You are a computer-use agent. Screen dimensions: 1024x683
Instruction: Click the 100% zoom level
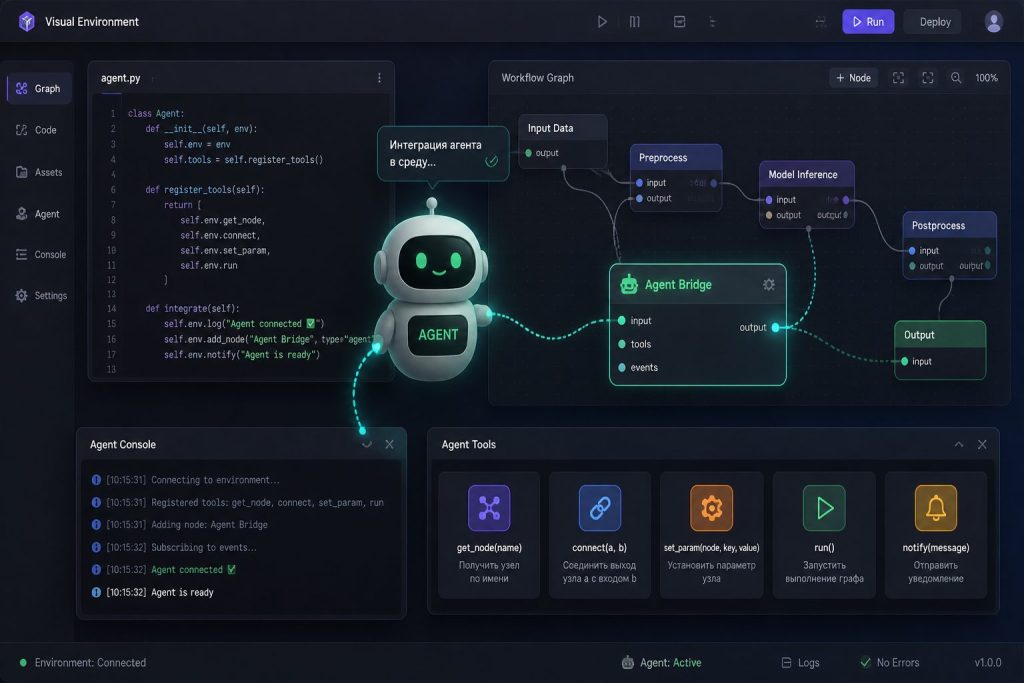coord(986,78)
